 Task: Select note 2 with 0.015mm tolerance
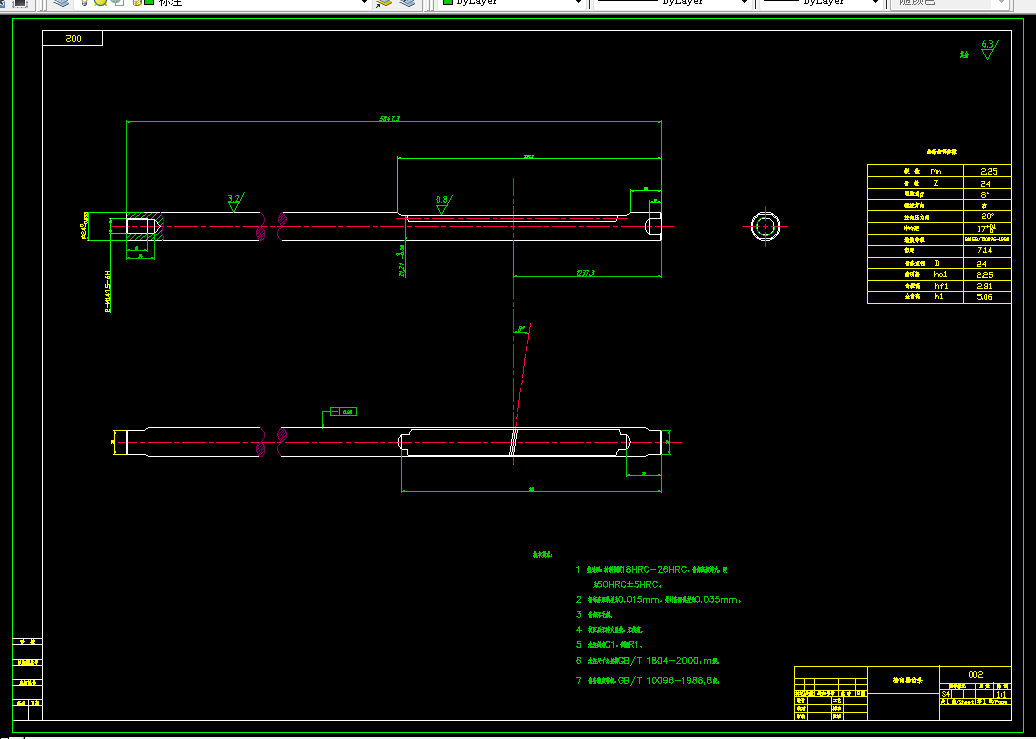(x=659, y=600)
